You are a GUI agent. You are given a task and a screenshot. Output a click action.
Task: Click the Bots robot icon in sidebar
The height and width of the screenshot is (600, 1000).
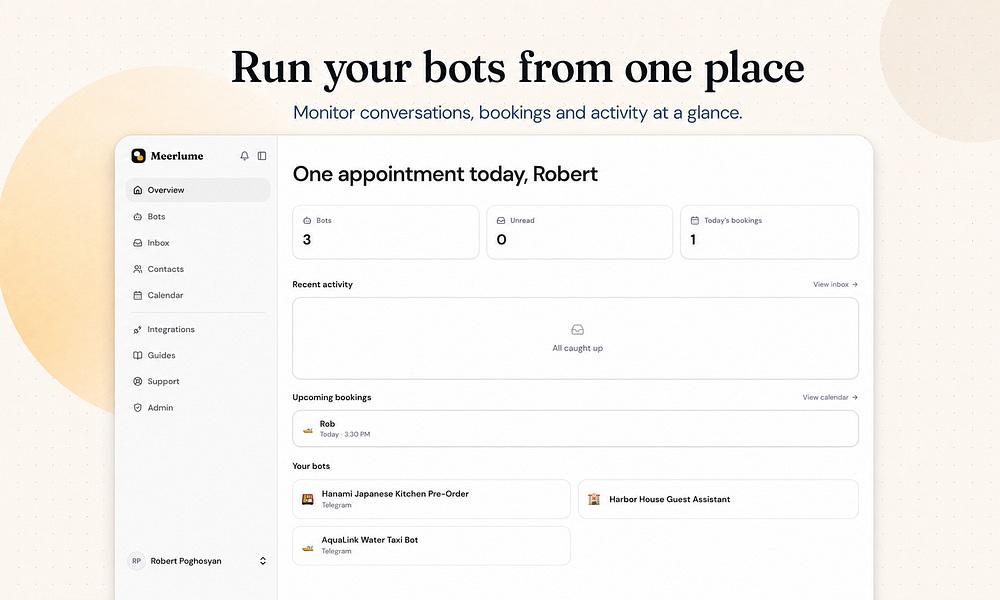(138, 217)
